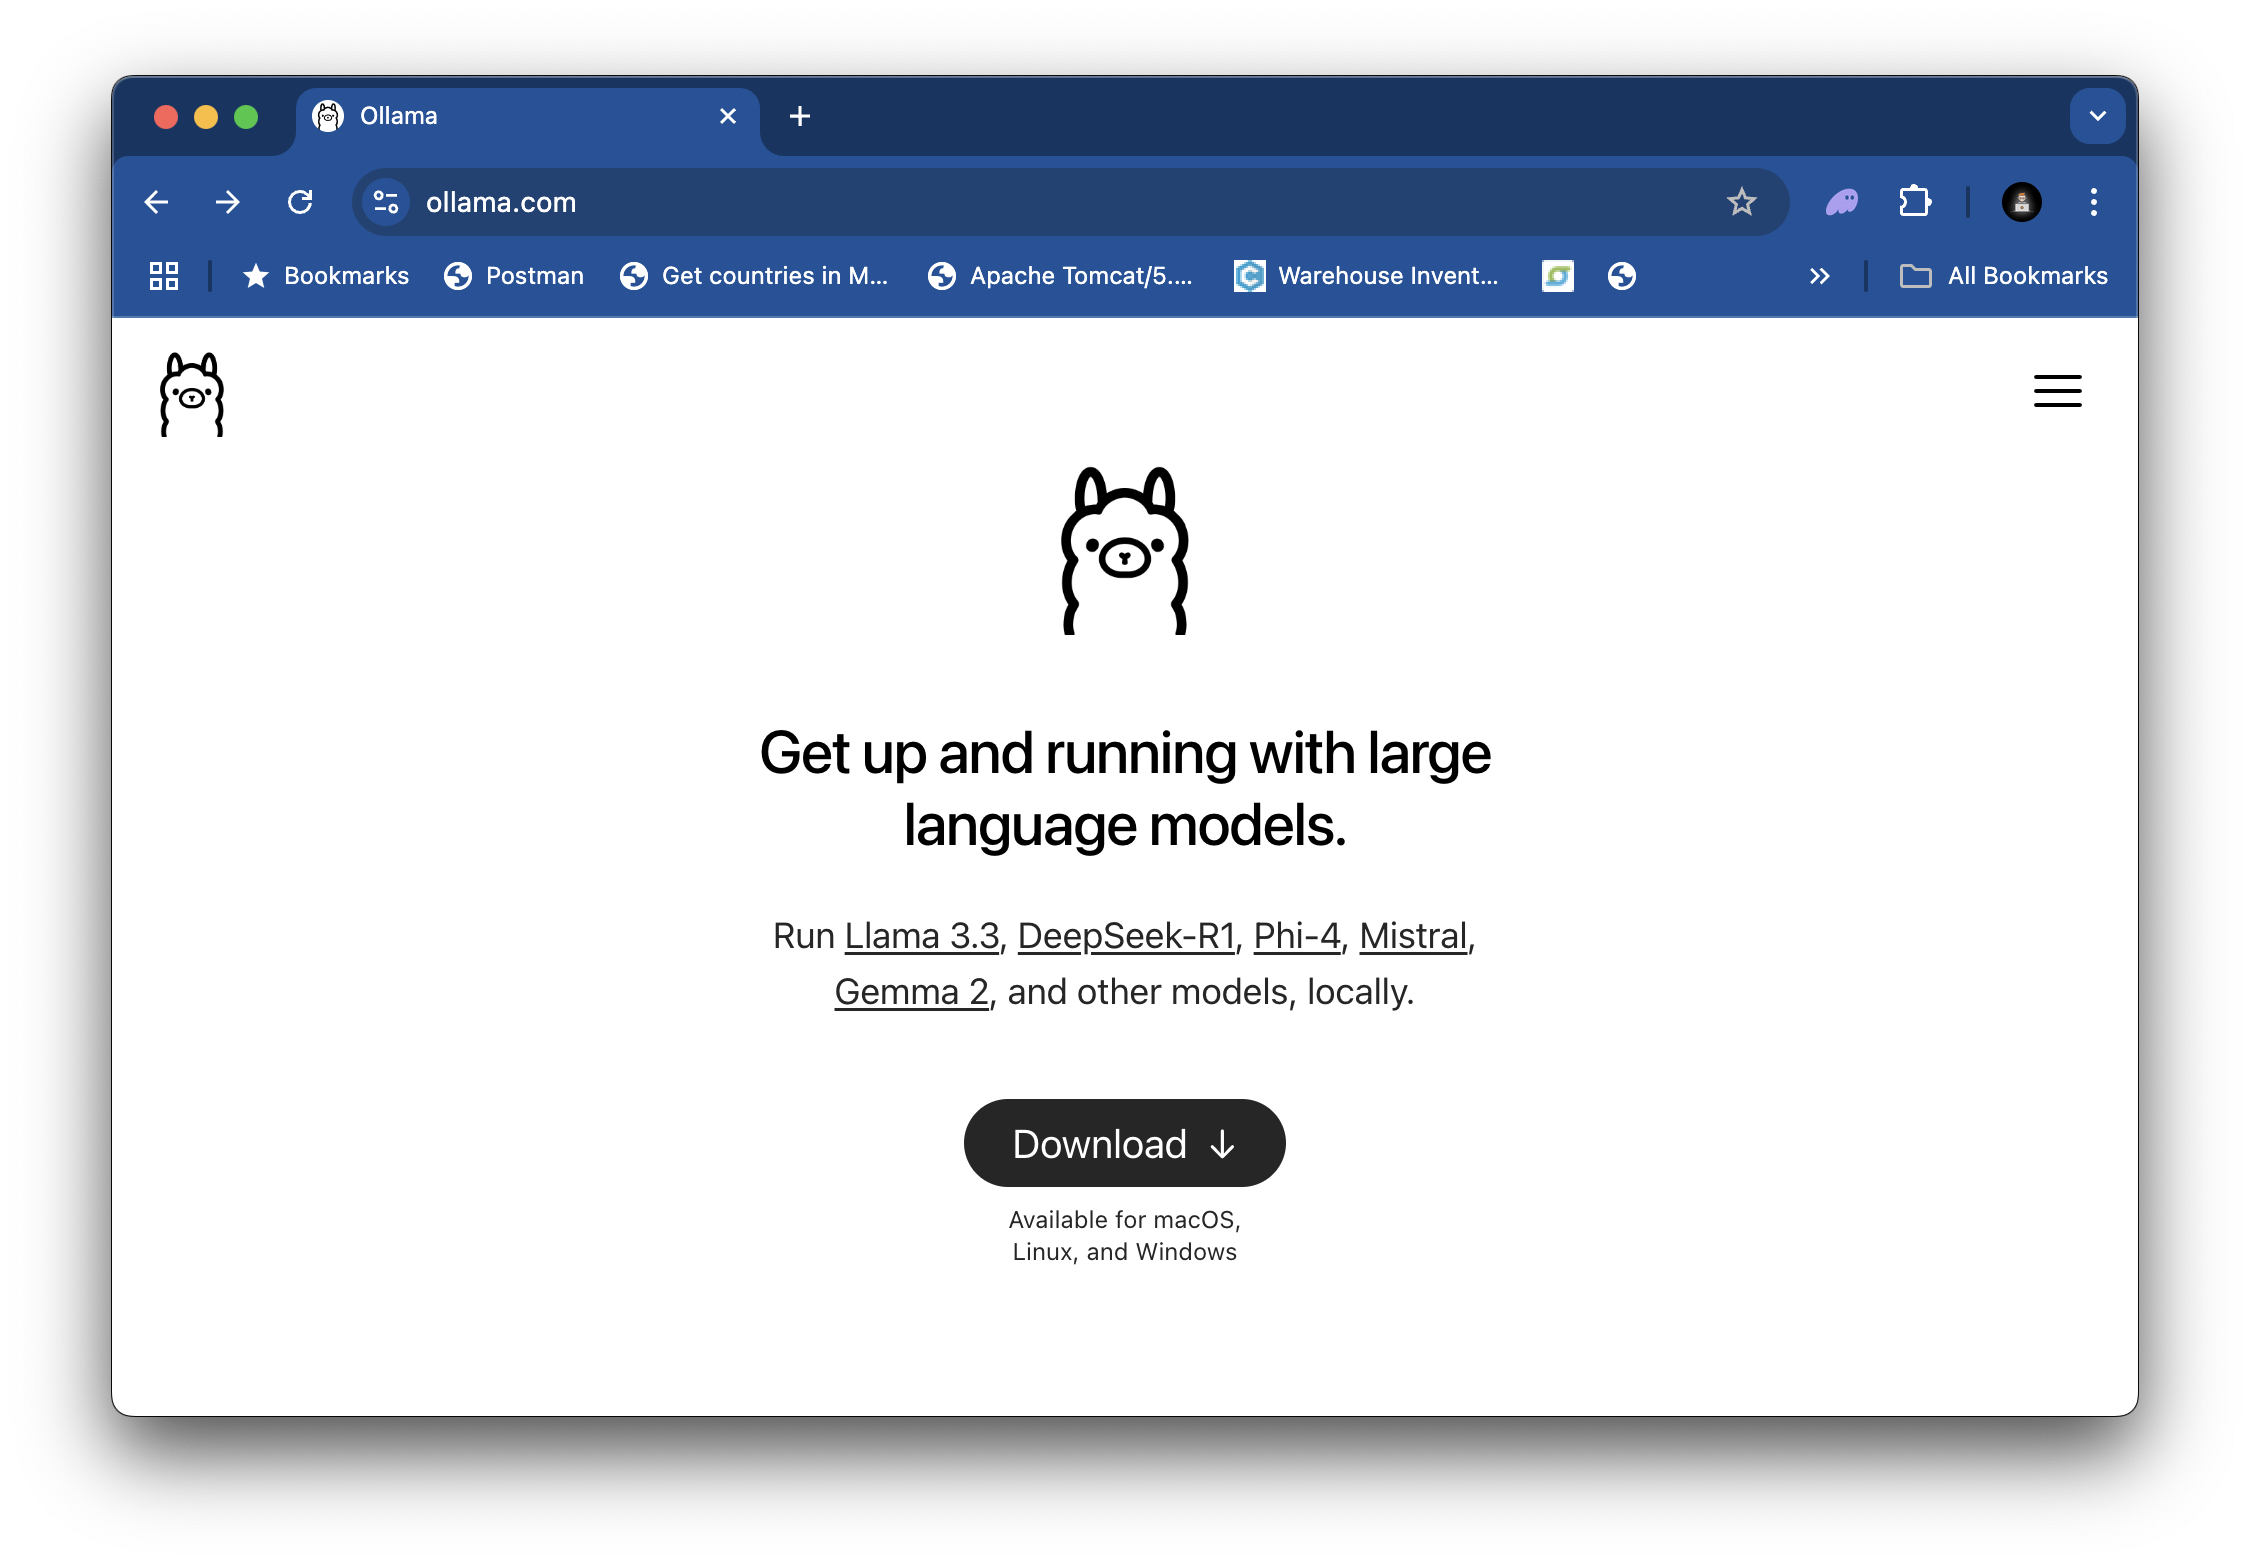Expand the tab search dropdown arrow
Image resolution: width=2250 pixels, height=1564 pixels.
(x=2097, y=116)
